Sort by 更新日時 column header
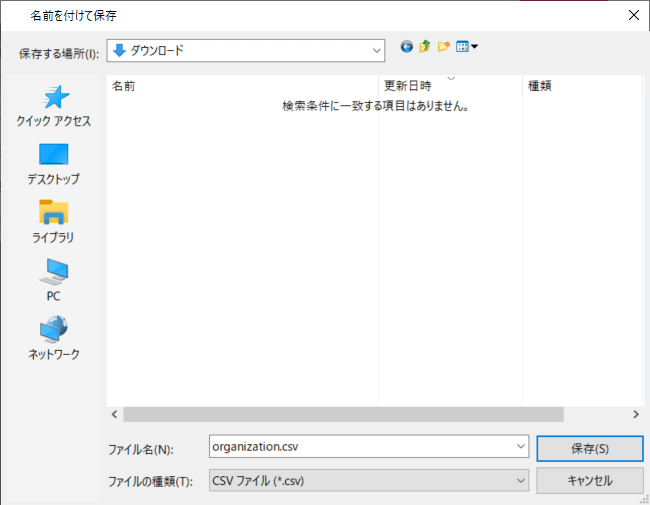This screenshot has height=505, width=650. click(x=450, y=86)
